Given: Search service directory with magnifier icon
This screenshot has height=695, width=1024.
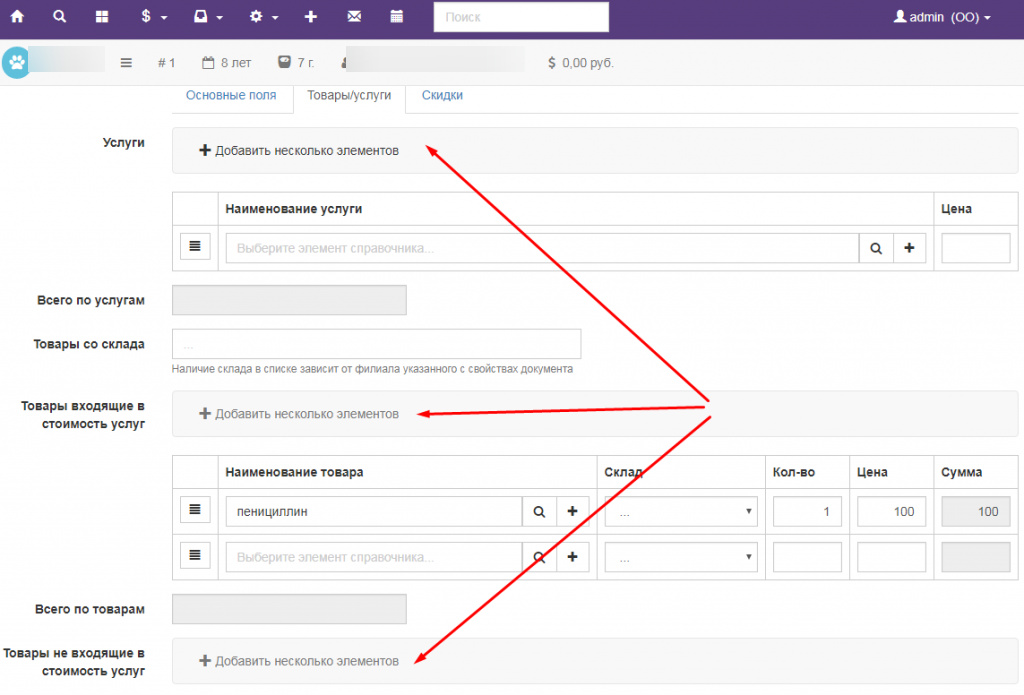Looking at the screenshot, I should pos(876,248).
